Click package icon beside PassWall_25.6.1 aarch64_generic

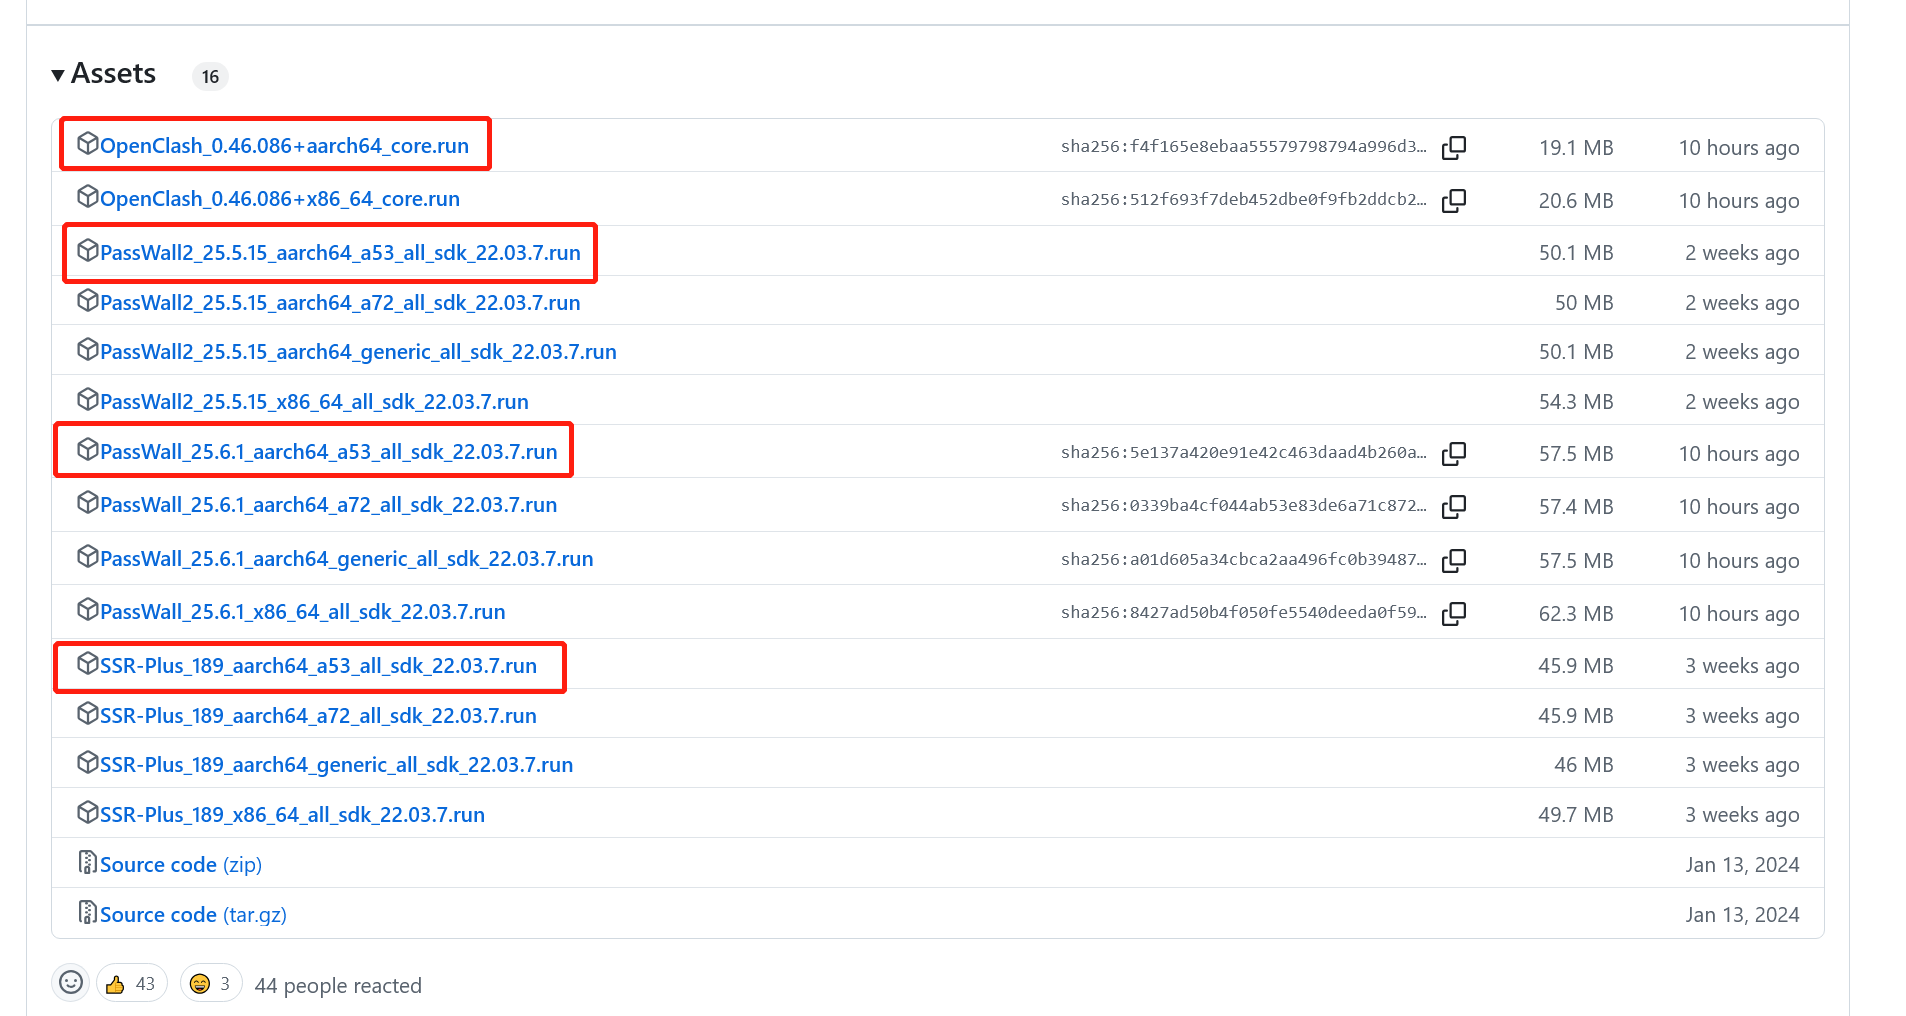88,556
